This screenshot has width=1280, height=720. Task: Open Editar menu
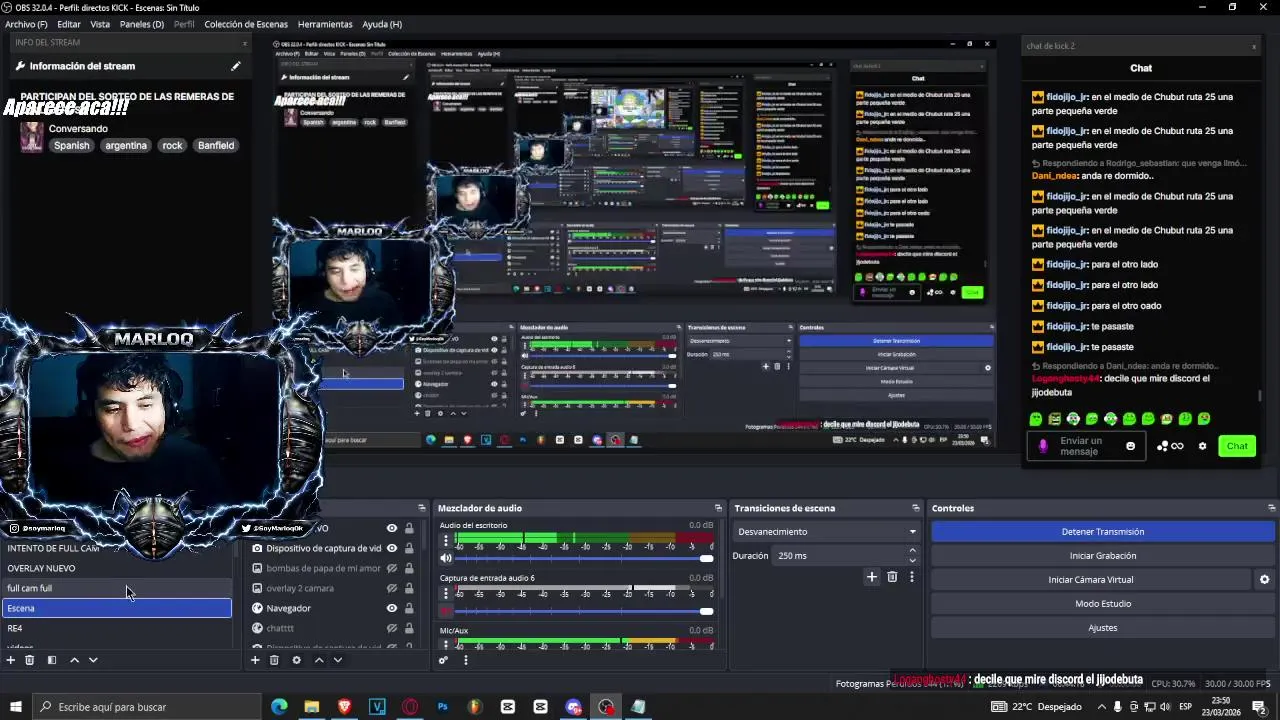click(69, 24)
